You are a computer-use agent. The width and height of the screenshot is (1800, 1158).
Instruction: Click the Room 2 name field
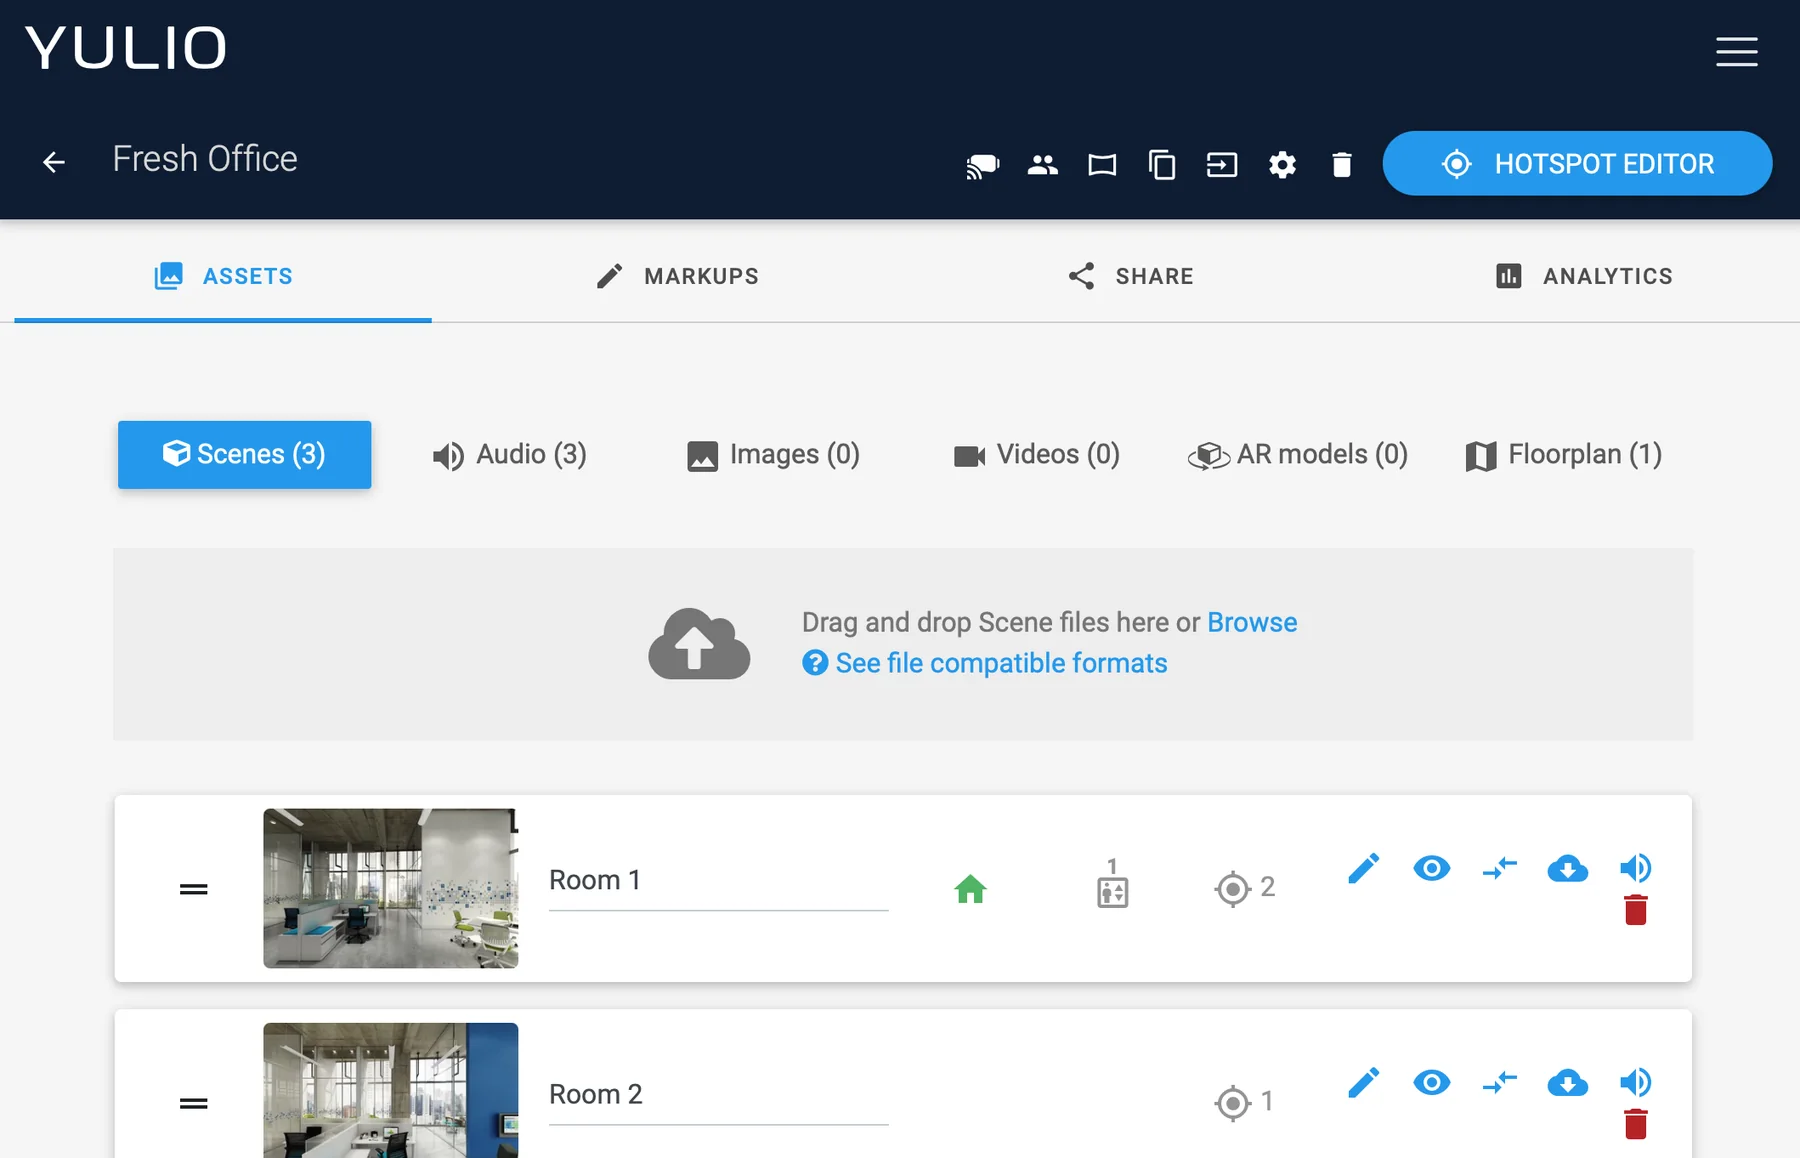718,1095
